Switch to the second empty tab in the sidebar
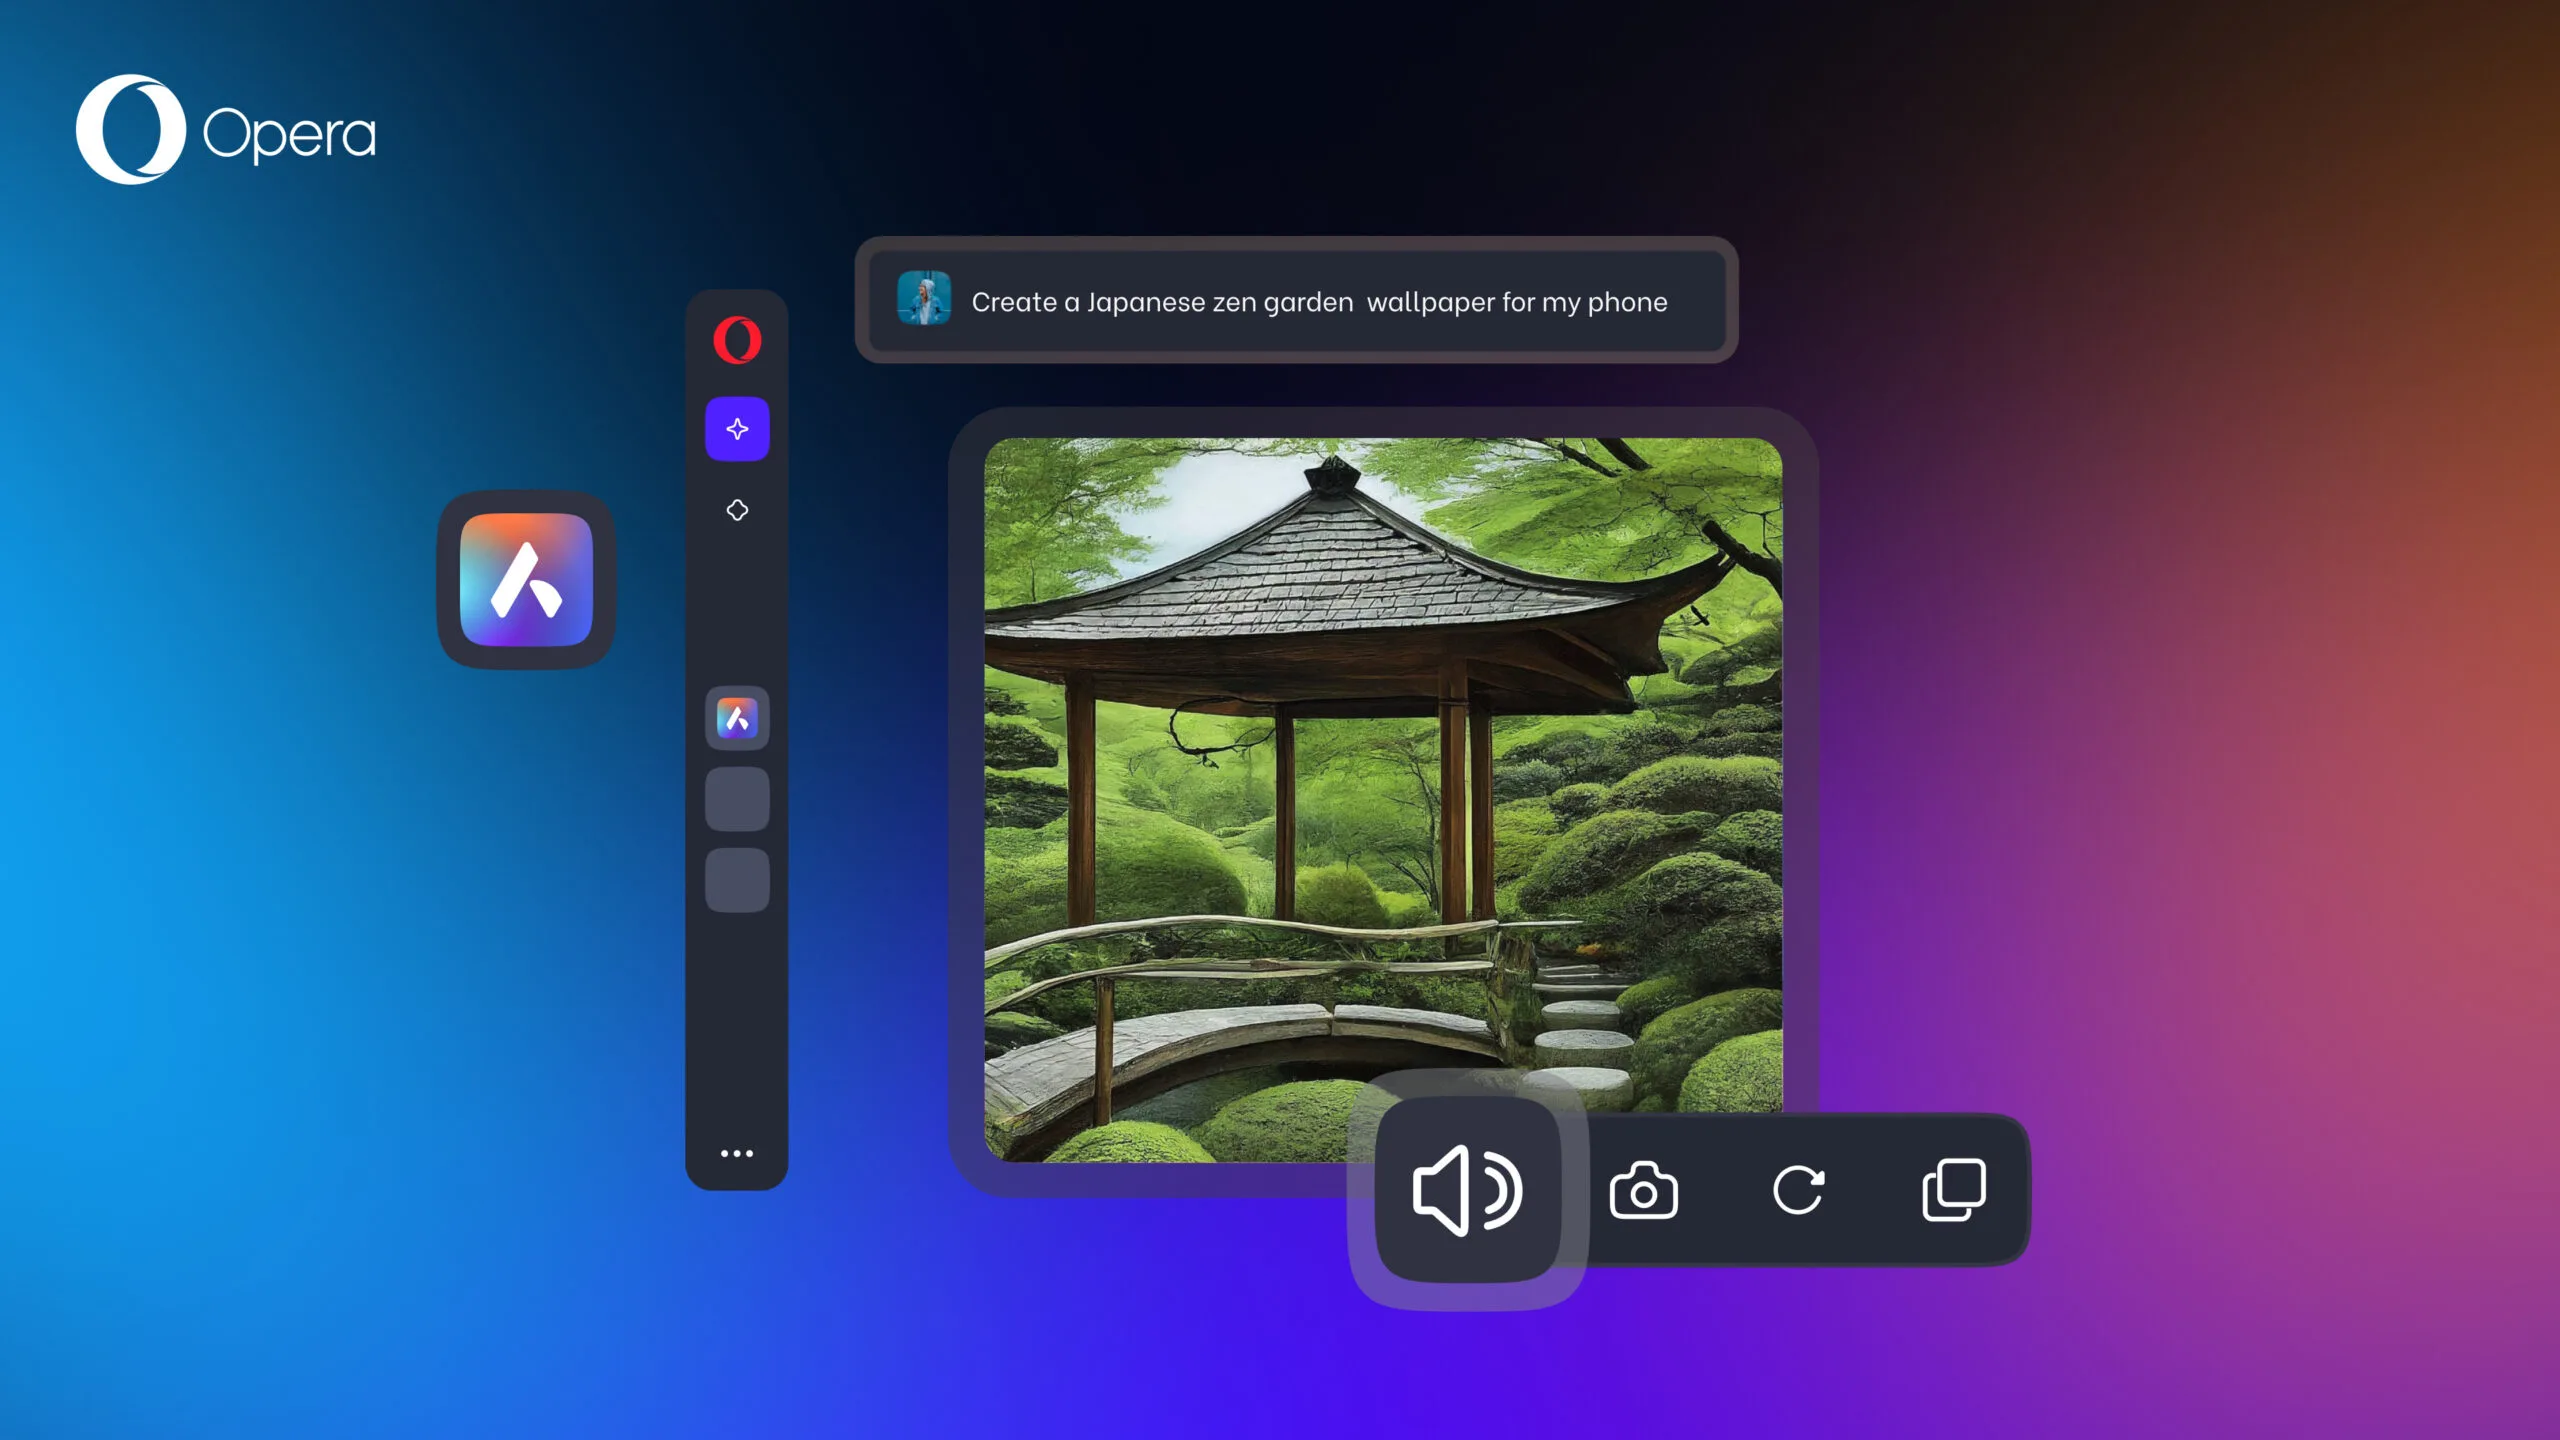Viewport: 2560px width, 1440px height. (x=737, y=877)
